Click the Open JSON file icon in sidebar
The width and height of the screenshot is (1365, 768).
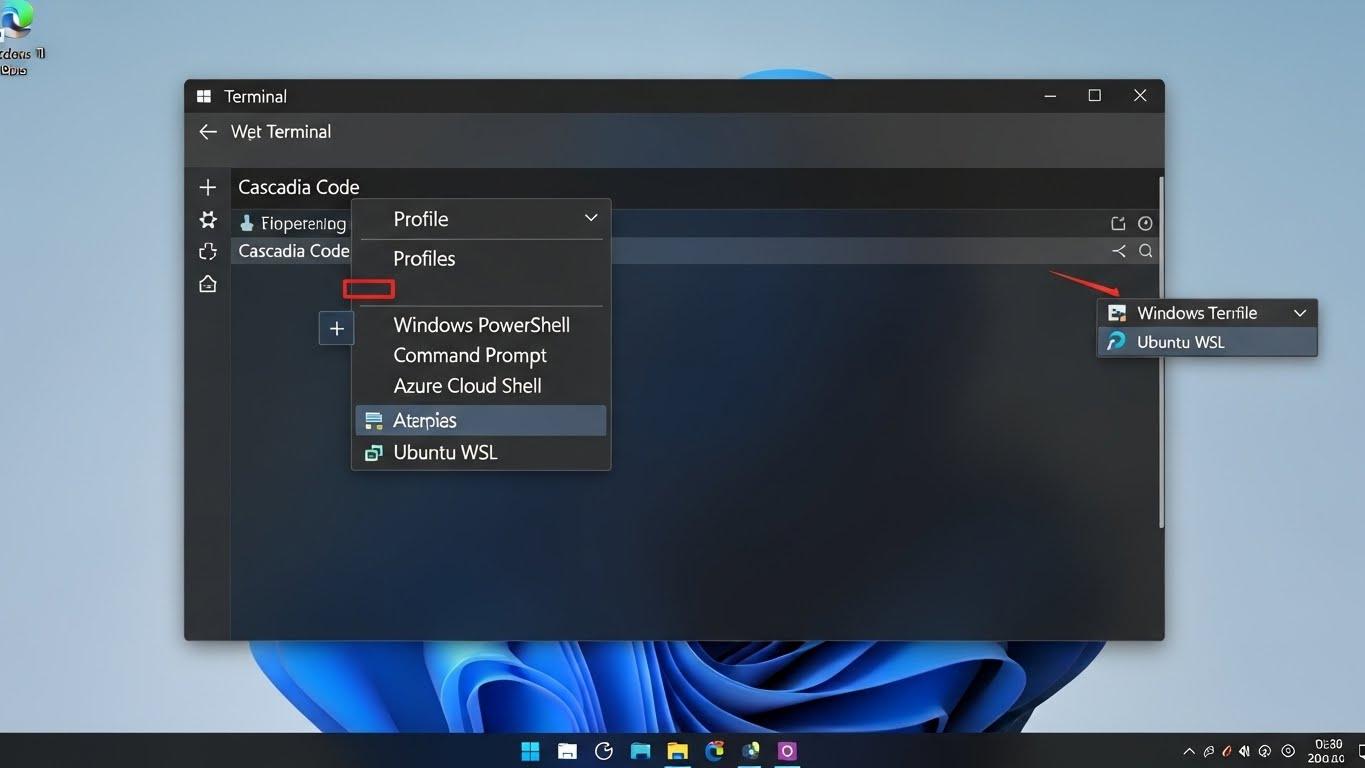(x=207, y=251)
